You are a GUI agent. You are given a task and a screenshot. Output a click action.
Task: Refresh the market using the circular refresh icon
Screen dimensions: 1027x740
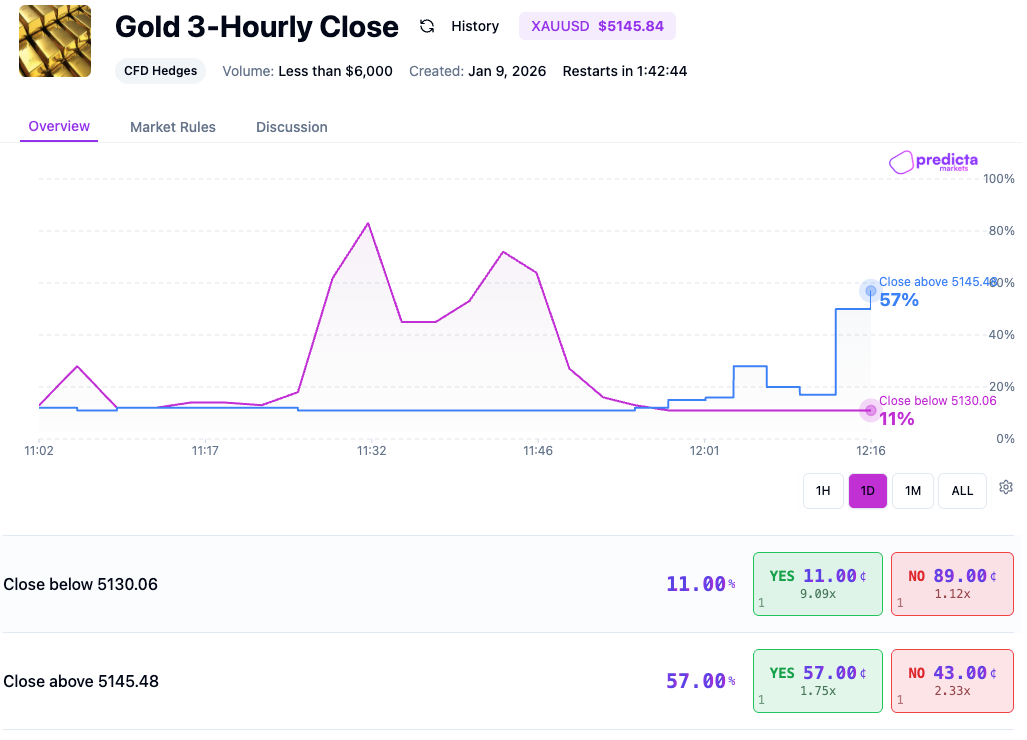point(427,26)
